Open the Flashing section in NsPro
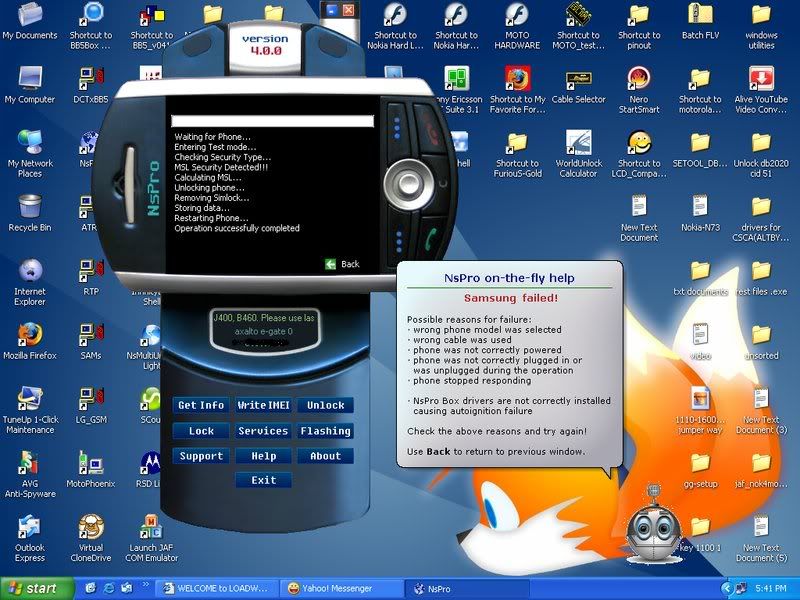Image resolution: width=800 pixels, height=600 pixels. pyautogui.click(x=326, y=431)
